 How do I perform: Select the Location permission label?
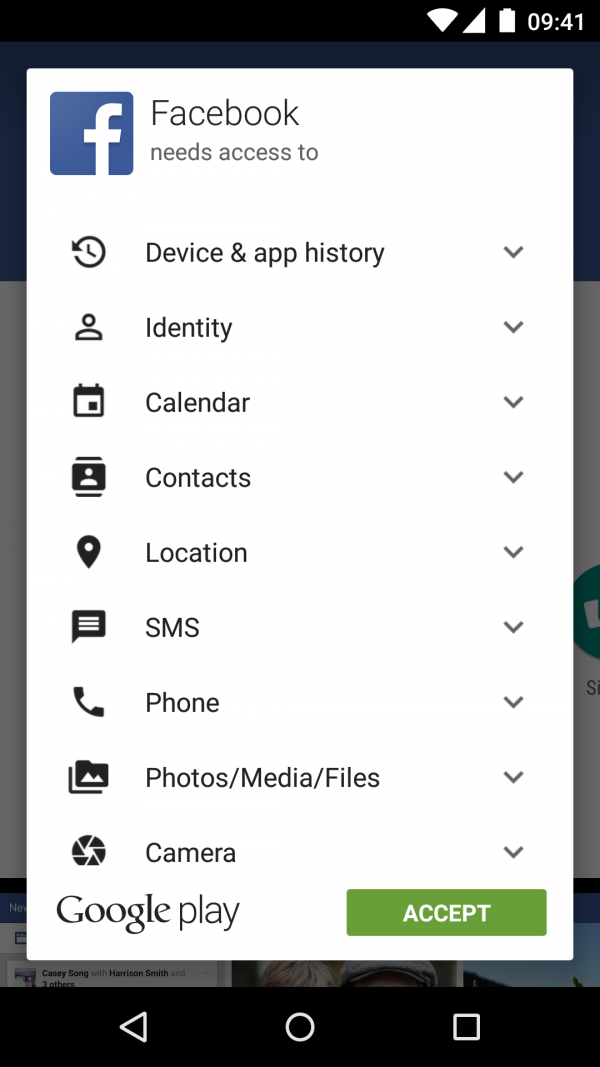[196, 552]
